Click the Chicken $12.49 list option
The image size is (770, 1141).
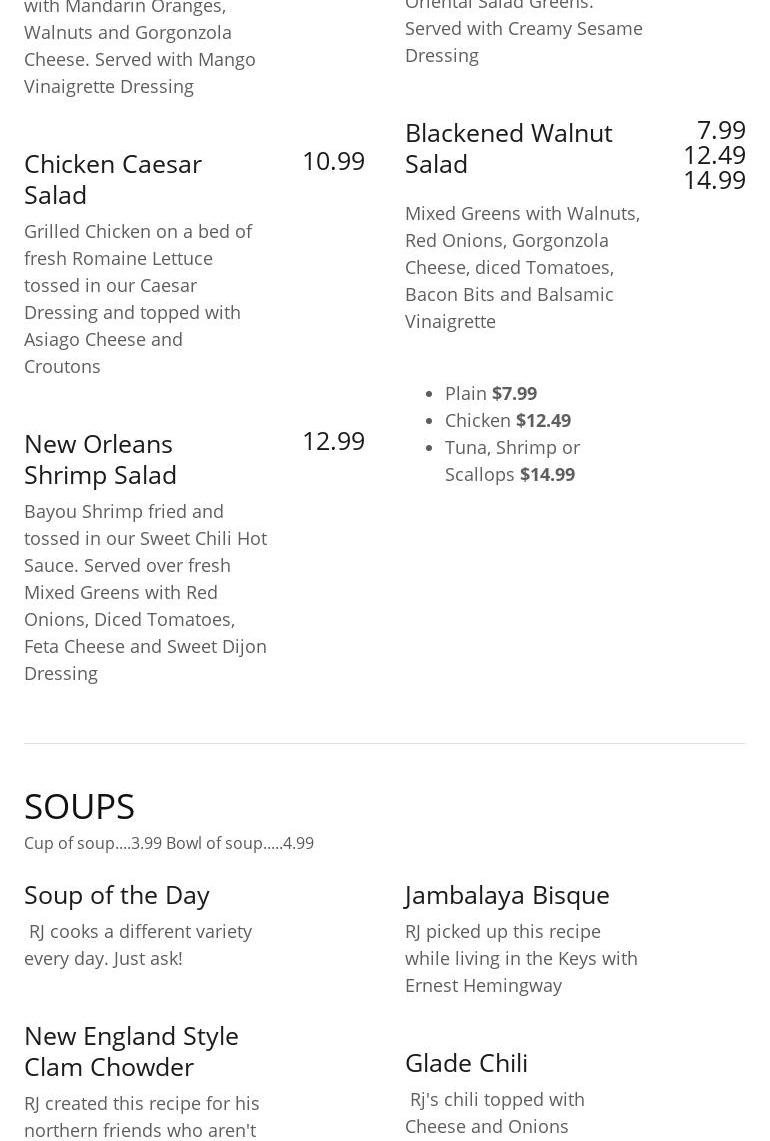pyautogui.click(x=508, y=421)
